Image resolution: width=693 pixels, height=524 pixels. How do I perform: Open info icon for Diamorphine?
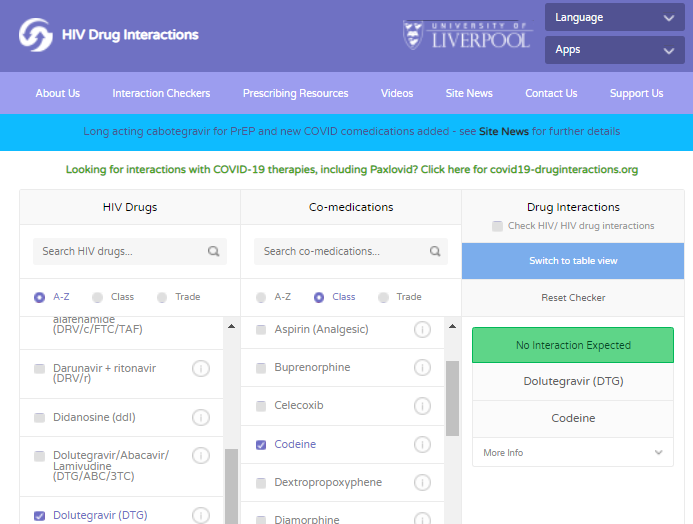tap(423, 518)
